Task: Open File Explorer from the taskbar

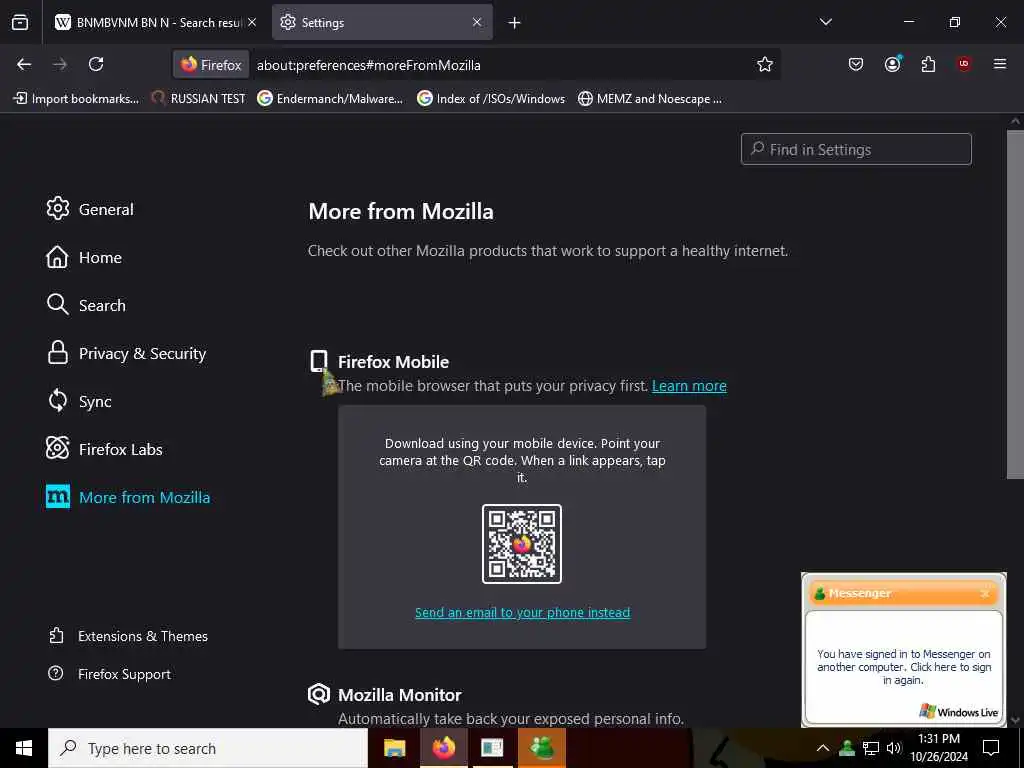Action: coord(394,748)
